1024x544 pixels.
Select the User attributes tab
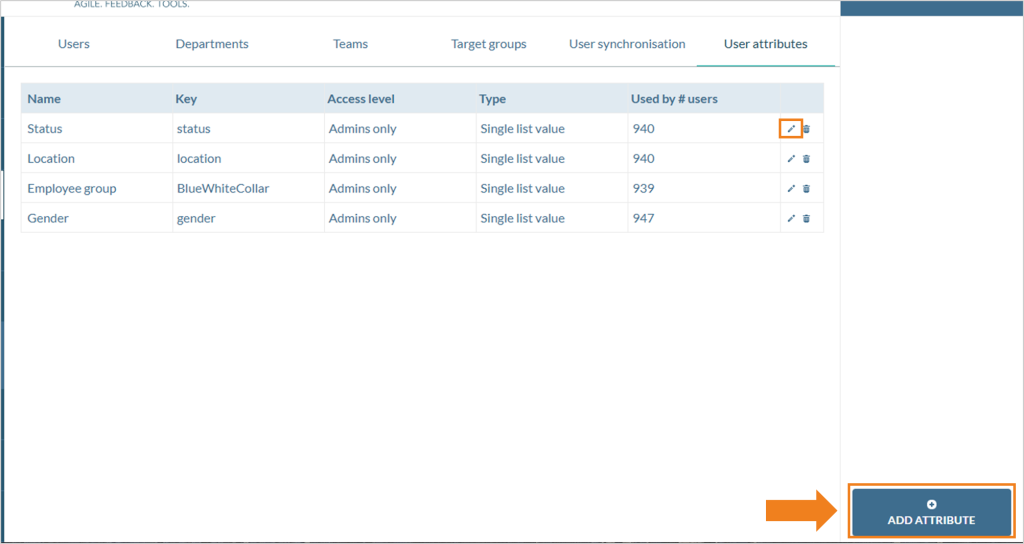[765, 44]
